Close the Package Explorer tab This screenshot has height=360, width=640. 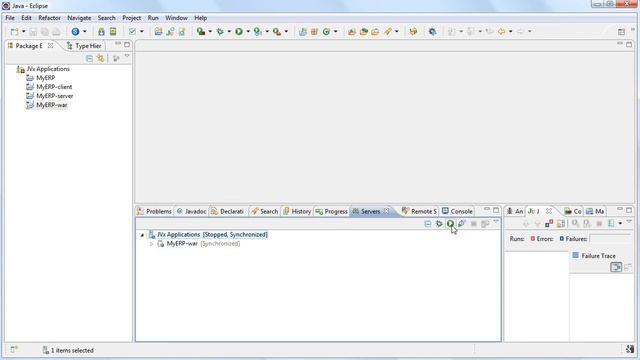click(51, 46)
